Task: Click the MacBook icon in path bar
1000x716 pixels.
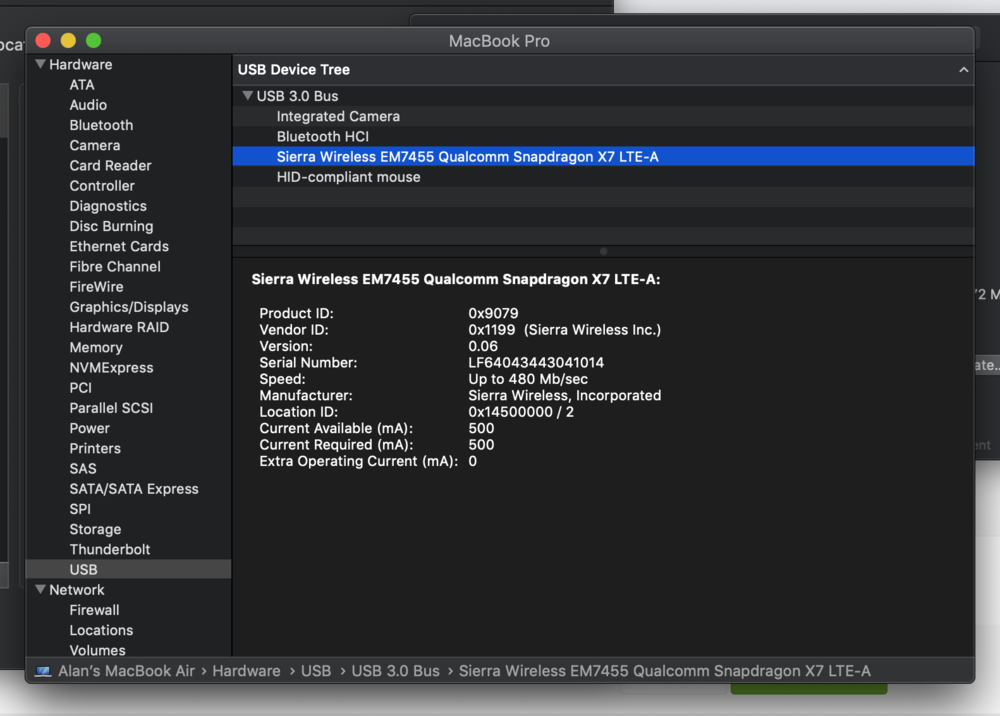Action: tap(43, 671)
